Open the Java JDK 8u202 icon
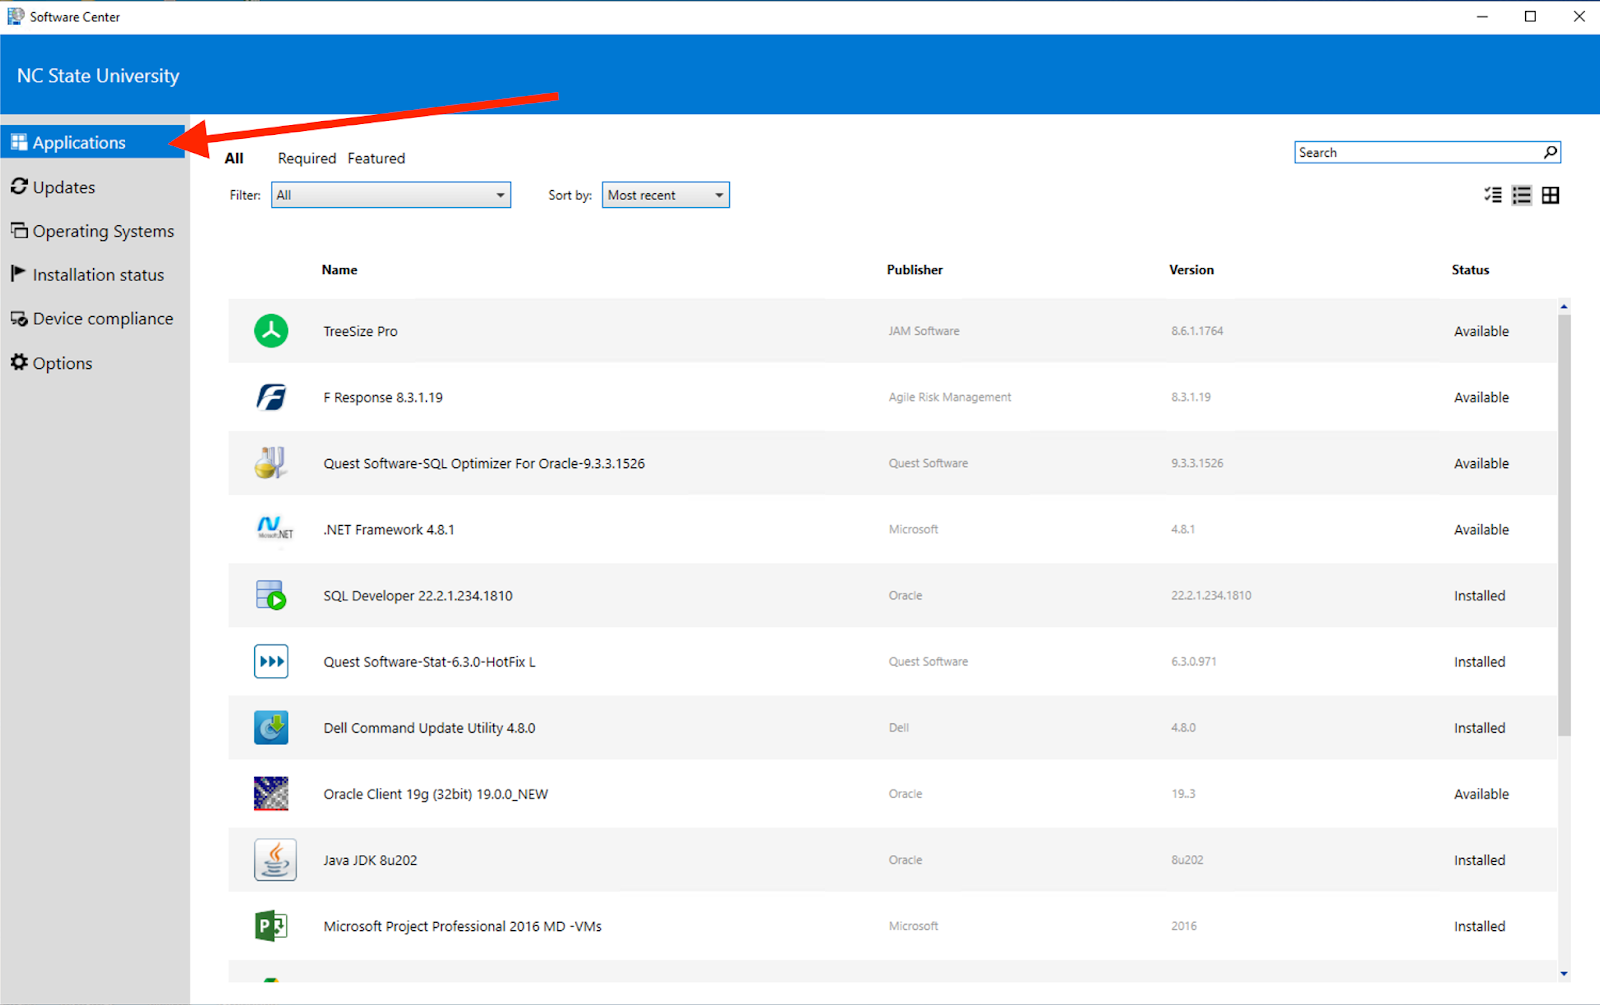1600x1005 pixels. pyautogui.click(x=274, y=860)
